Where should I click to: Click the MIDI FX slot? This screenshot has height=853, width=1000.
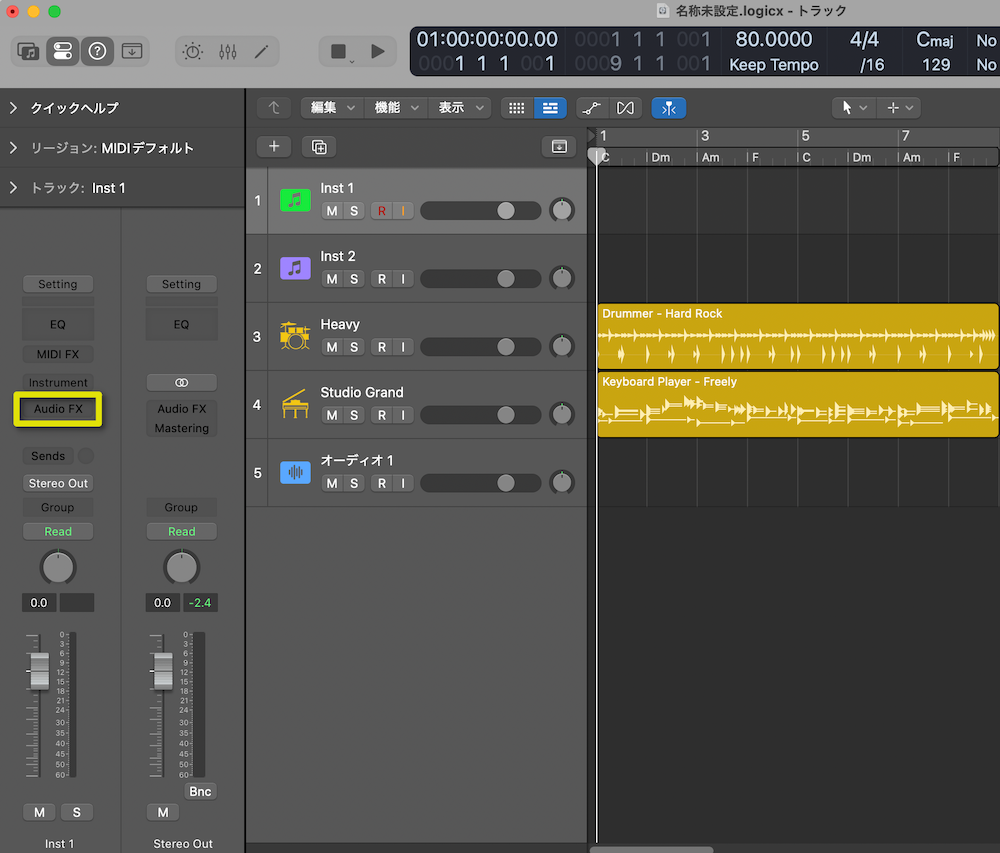[58, 354]
